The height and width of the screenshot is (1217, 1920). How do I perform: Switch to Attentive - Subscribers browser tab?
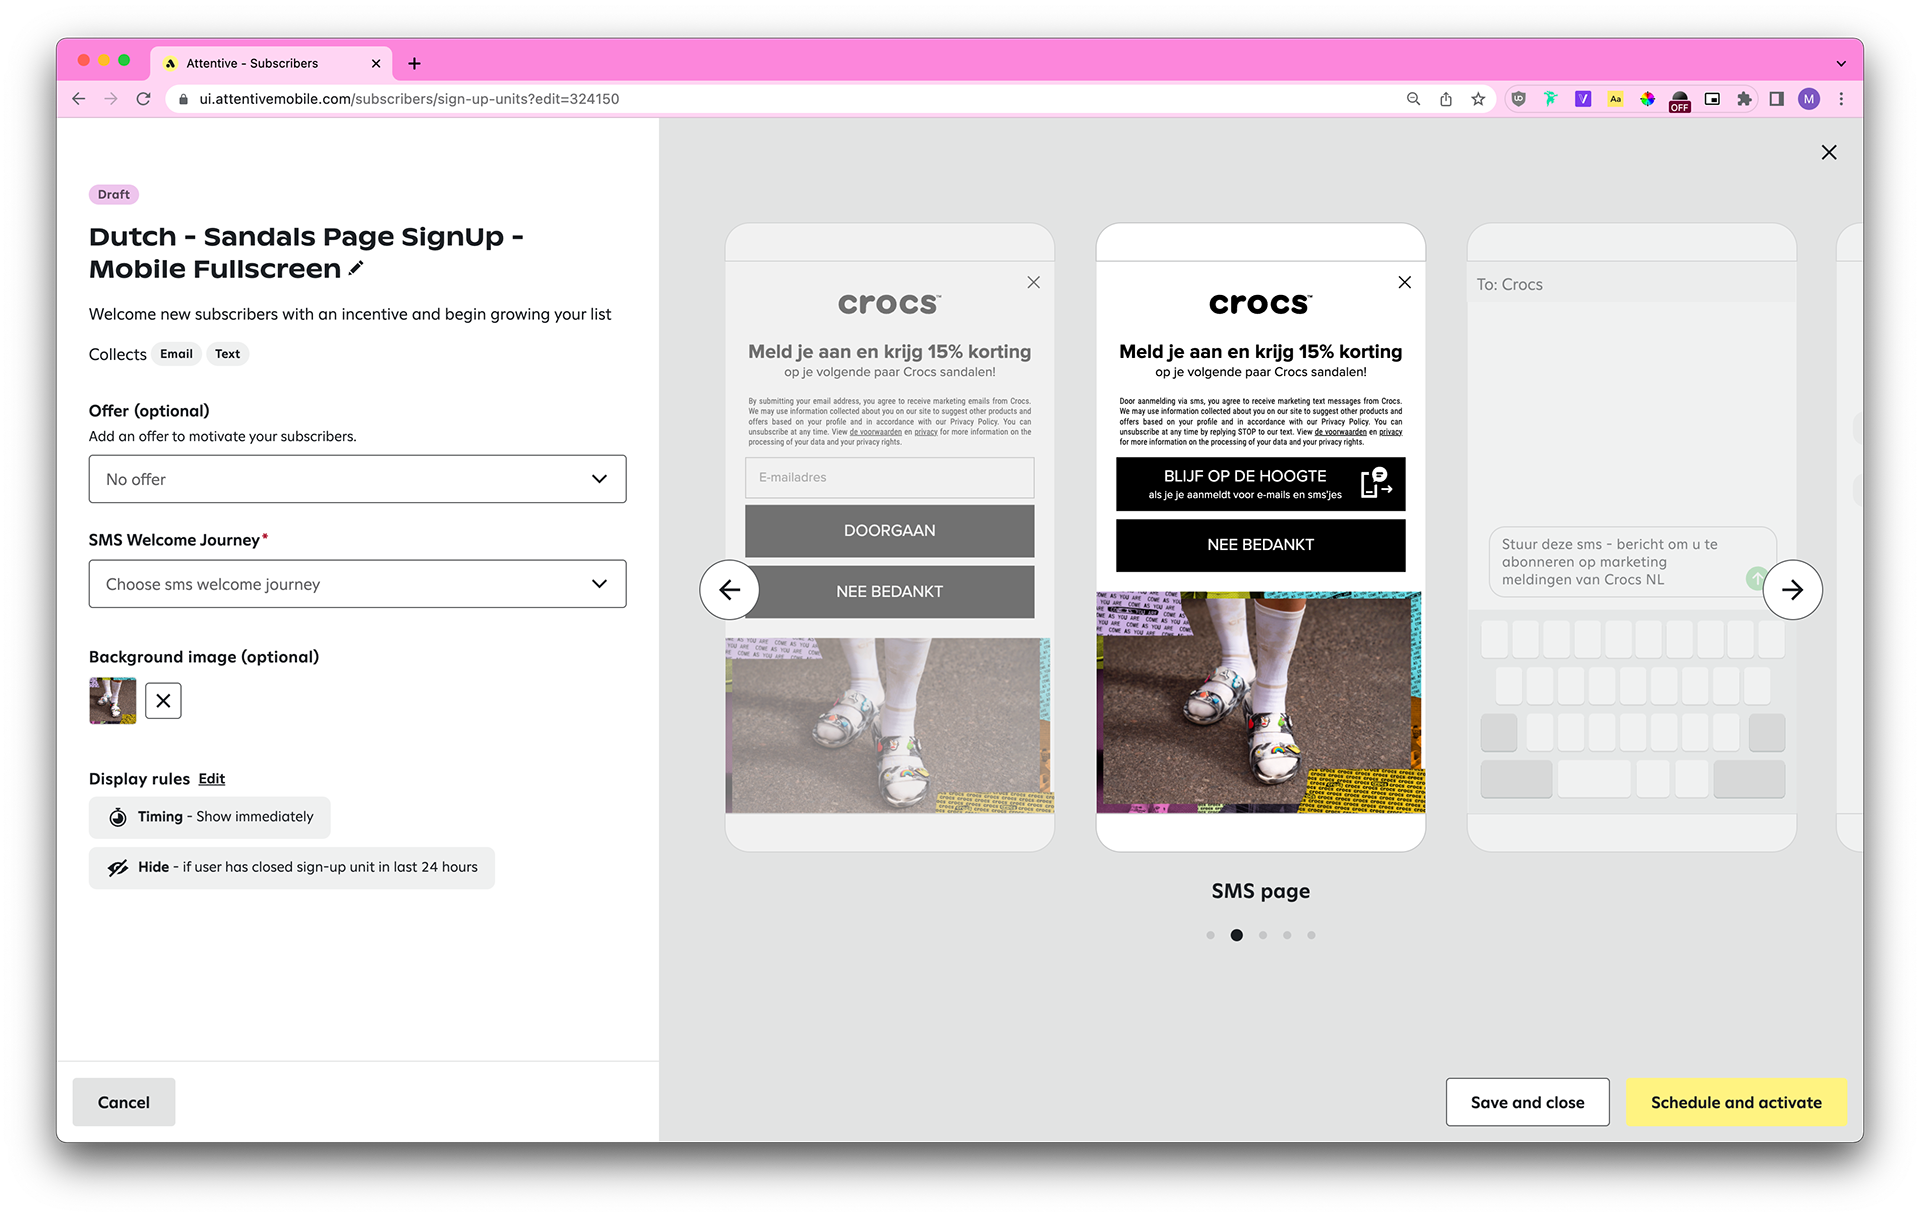252,63
